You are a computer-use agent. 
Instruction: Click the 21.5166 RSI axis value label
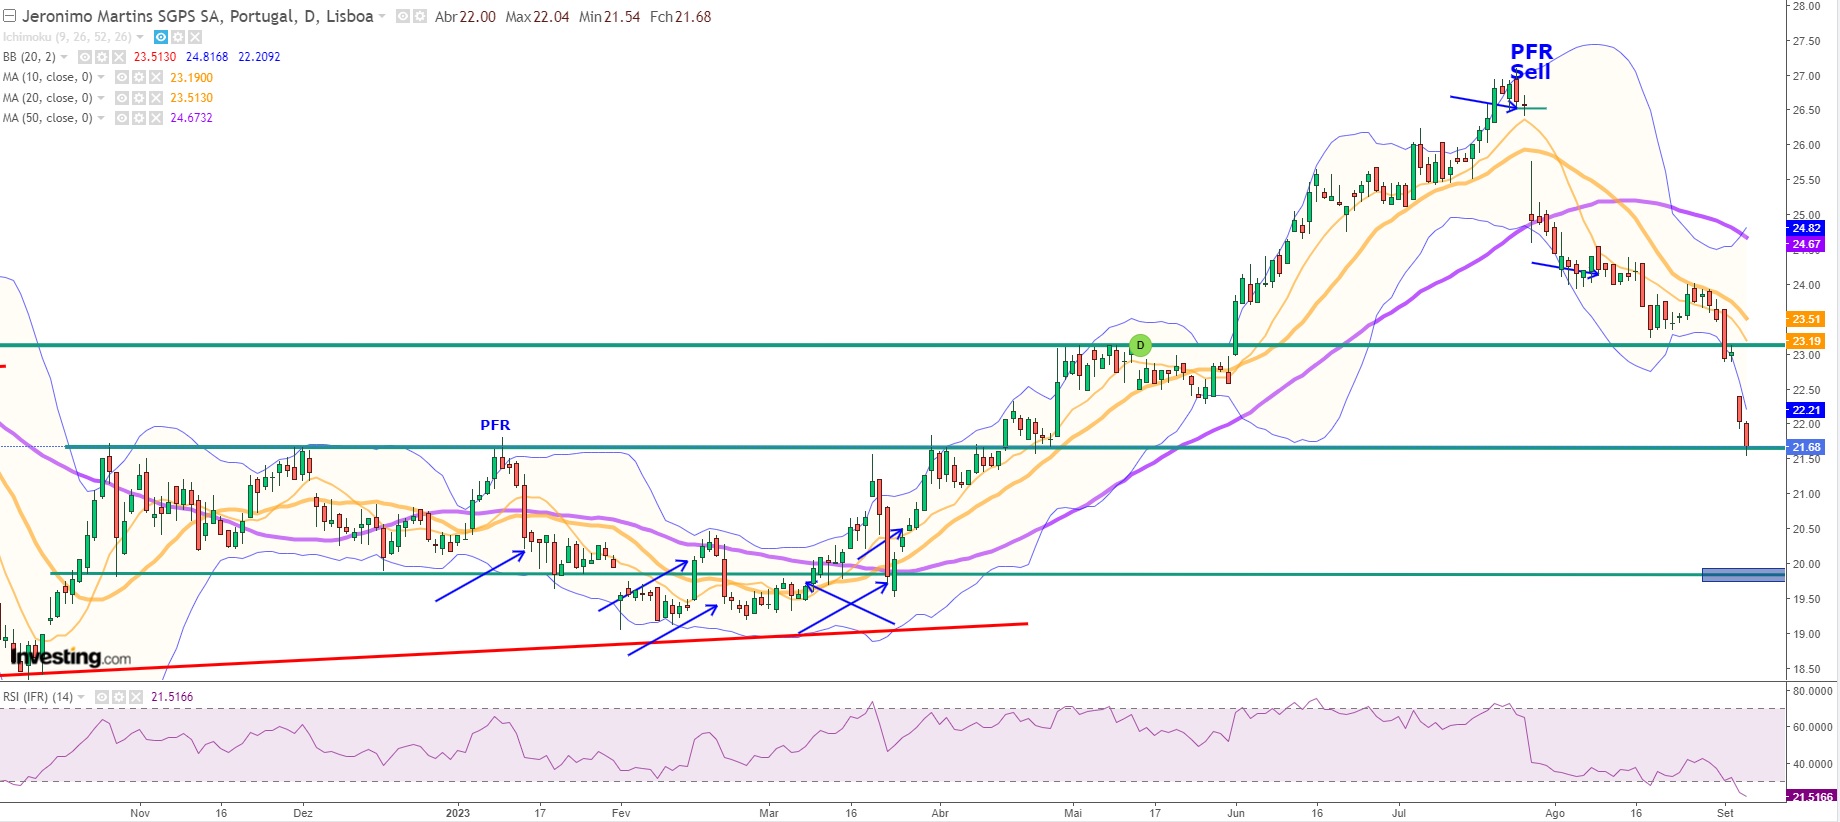(1812, 797)
